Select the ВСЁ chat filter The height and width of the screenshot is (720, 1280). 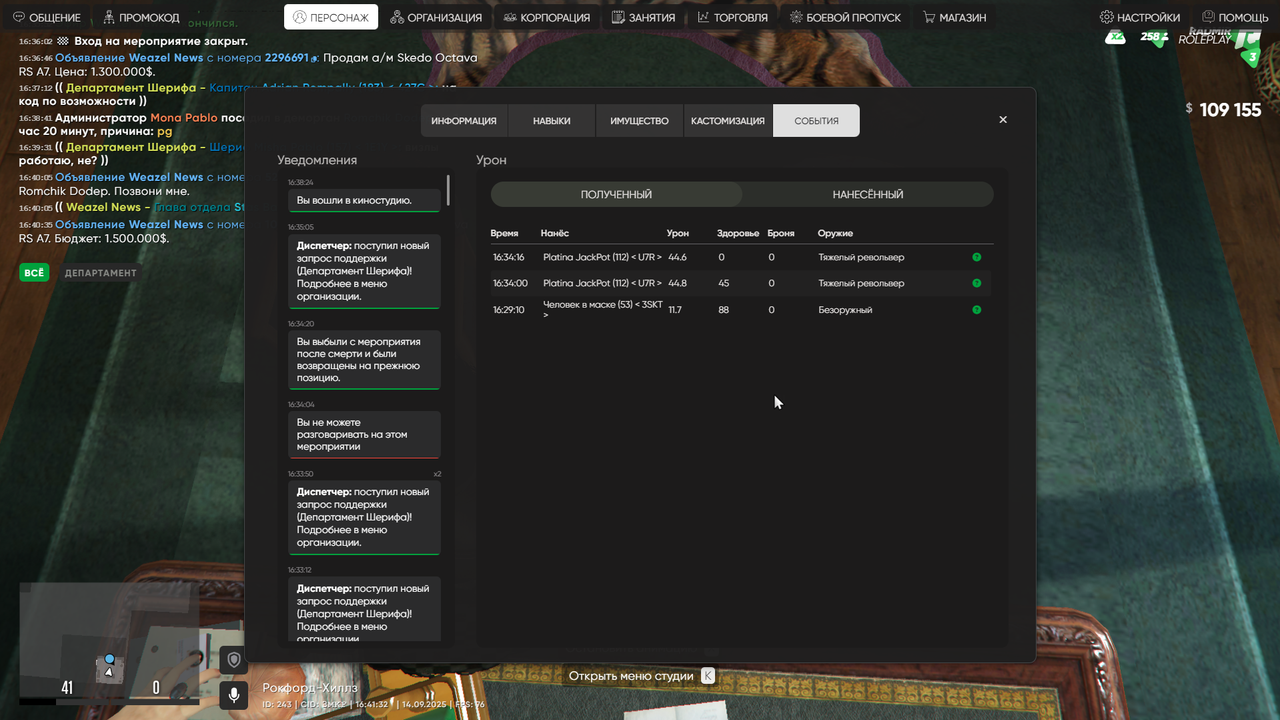point(34,272)
